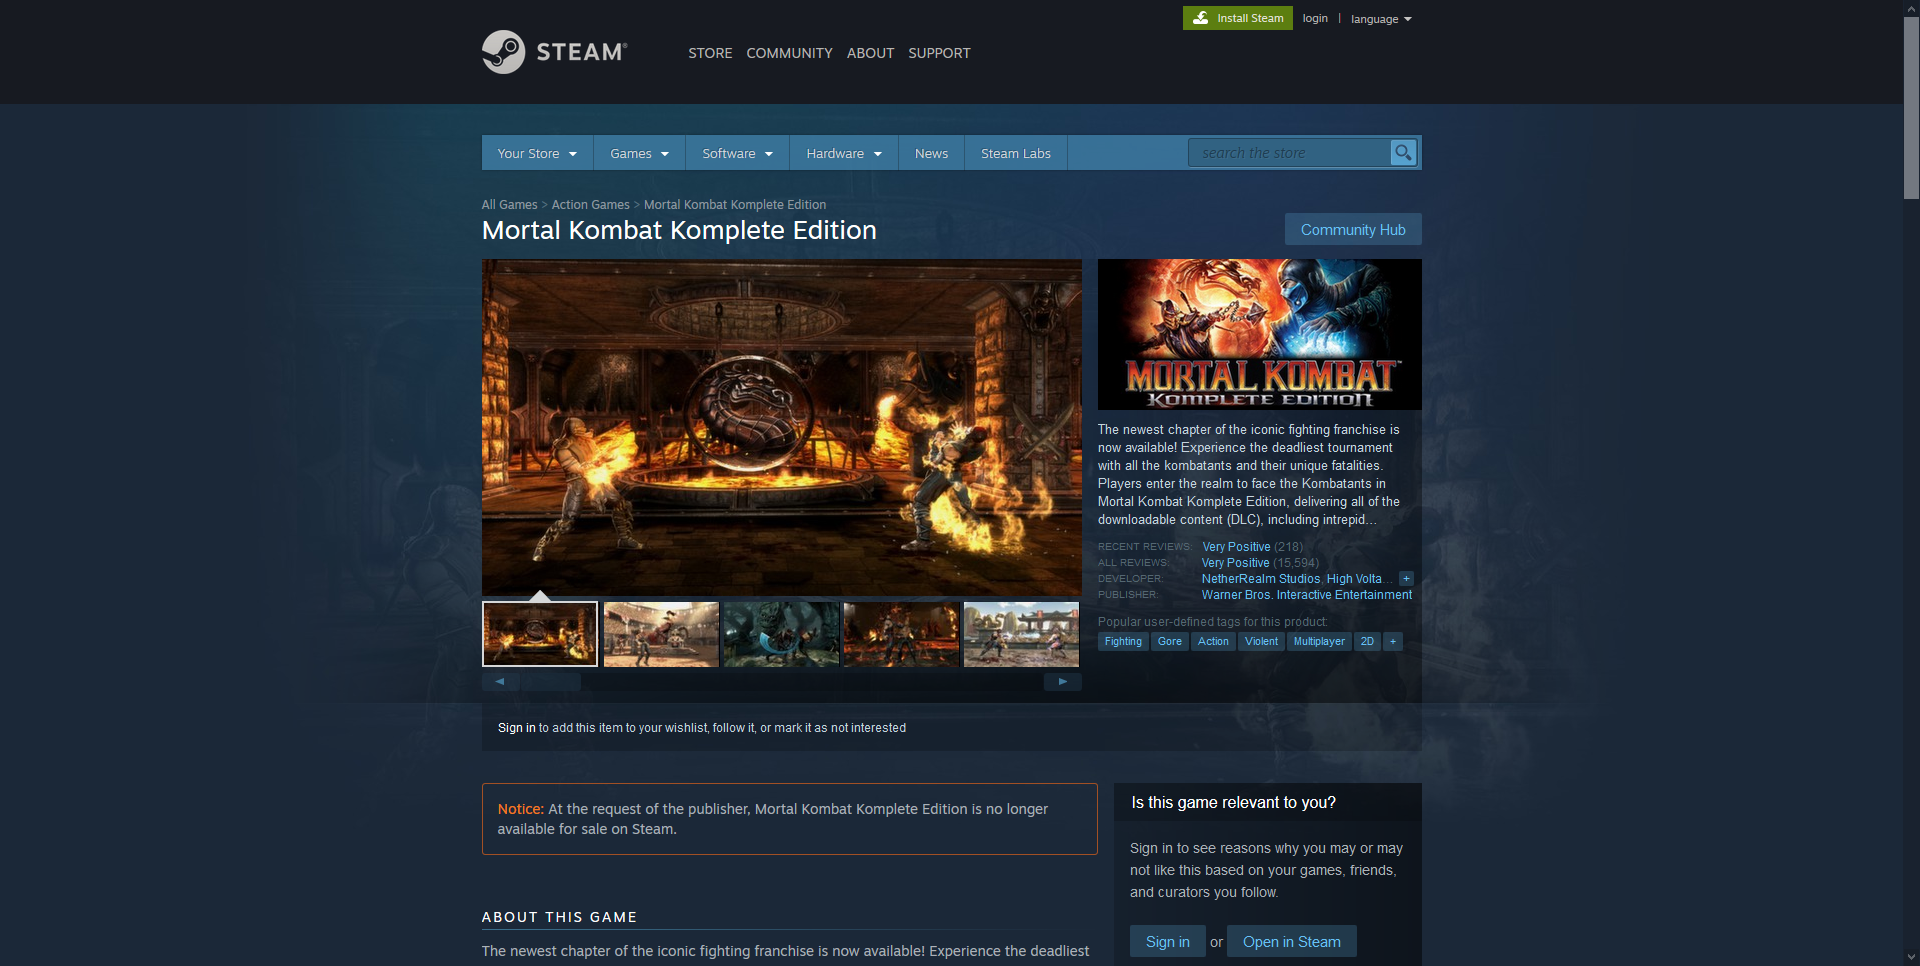
Task: Open the Community Hub
Action: pos(1352,229)
